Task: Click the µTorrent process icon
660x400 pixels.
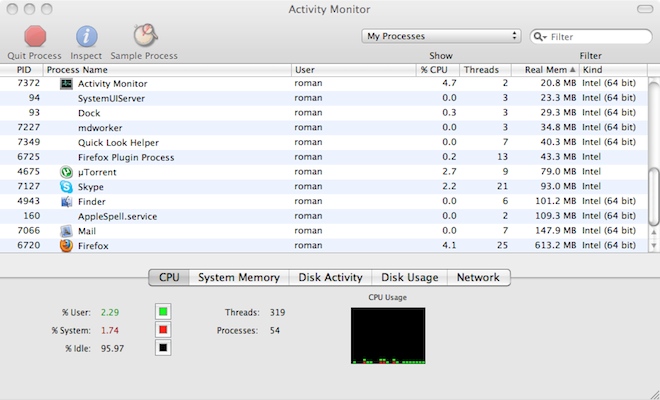Action: [x=66, y=172]
